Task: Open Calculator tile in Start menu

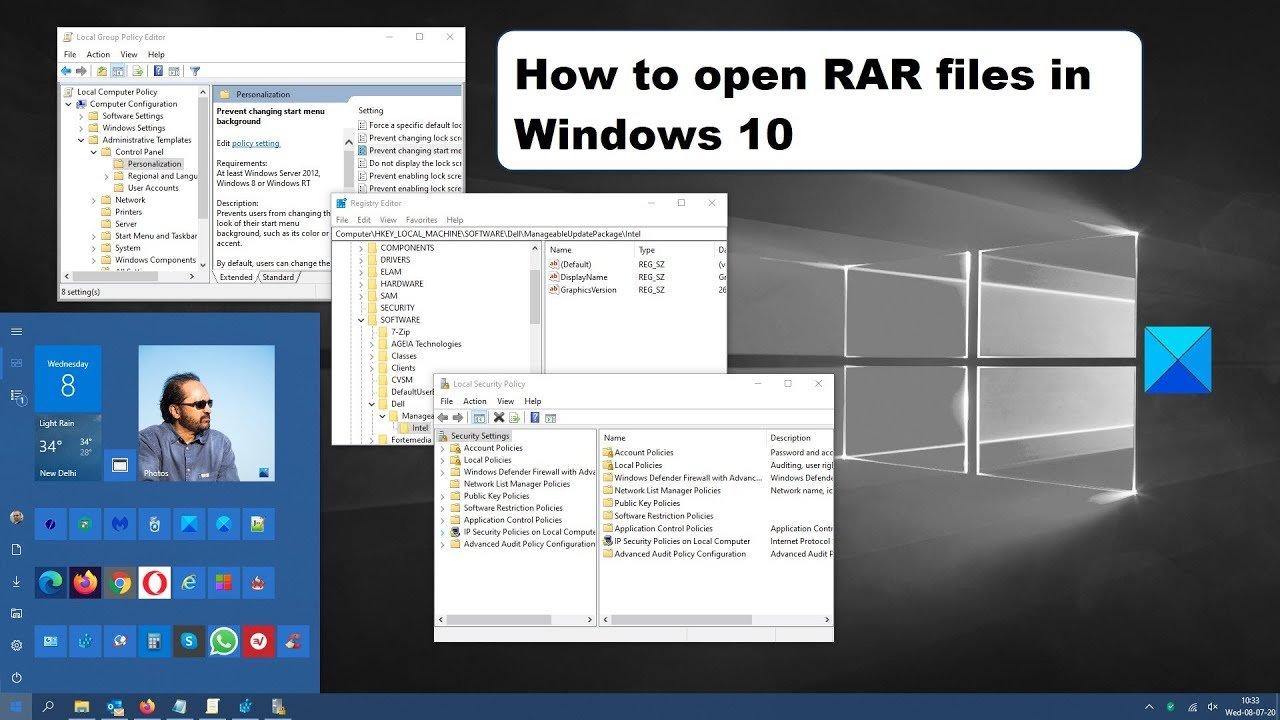Action: click(x=155, y=641)
